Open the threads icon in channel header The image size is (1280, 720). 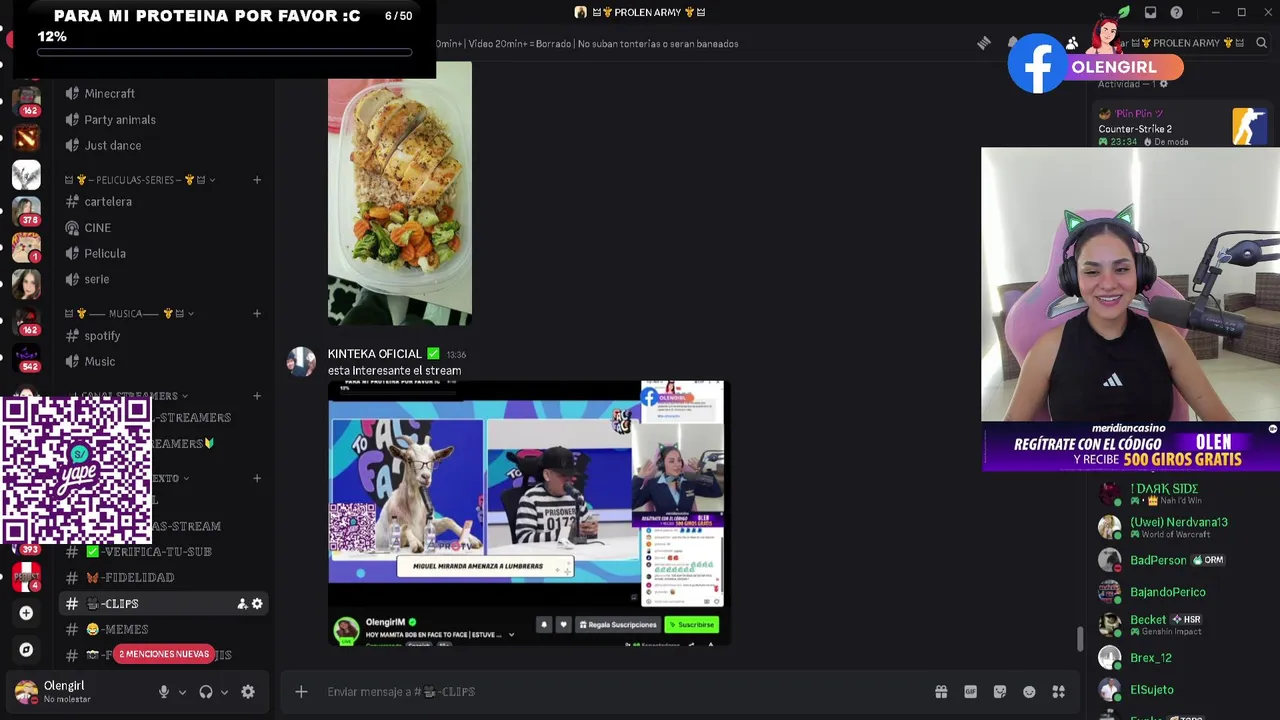pyautogui.click(x=984, y=43)
